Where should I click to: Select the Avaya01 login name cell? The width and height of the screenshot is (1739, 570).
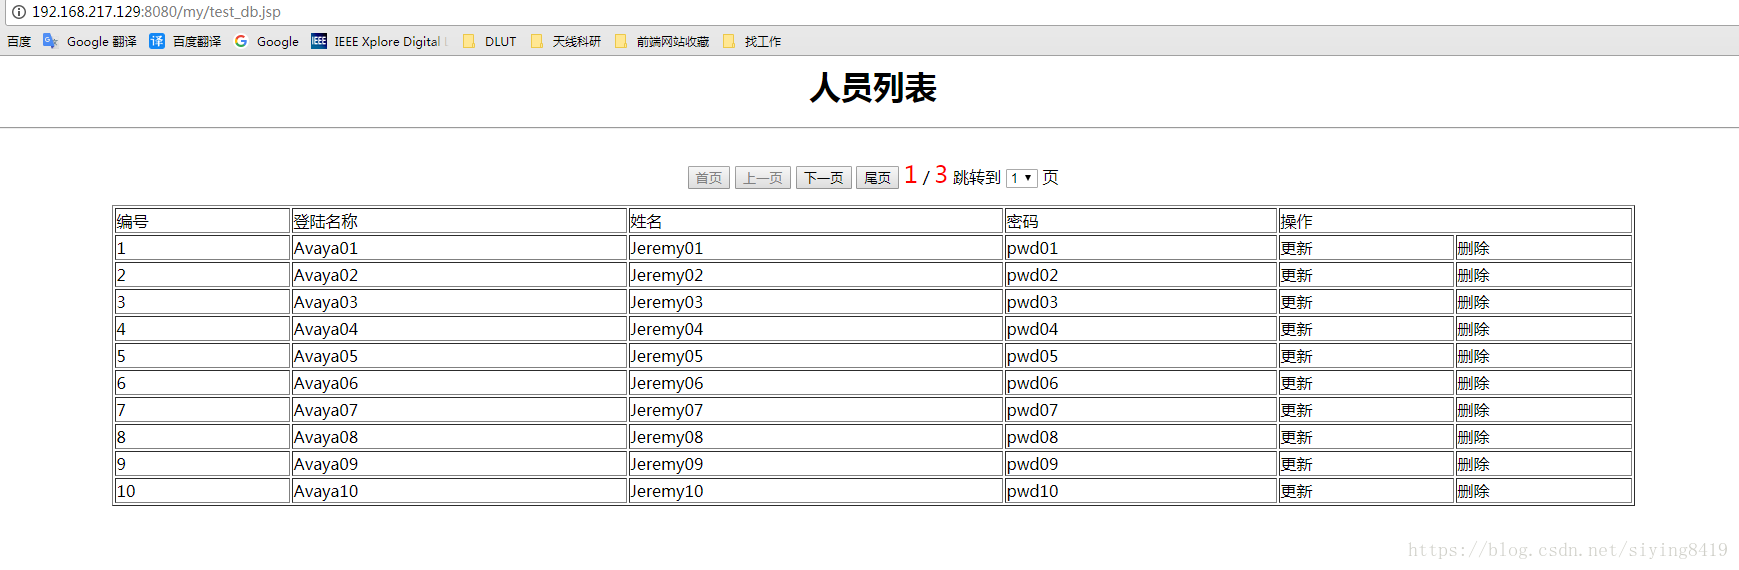coord(459,248)
